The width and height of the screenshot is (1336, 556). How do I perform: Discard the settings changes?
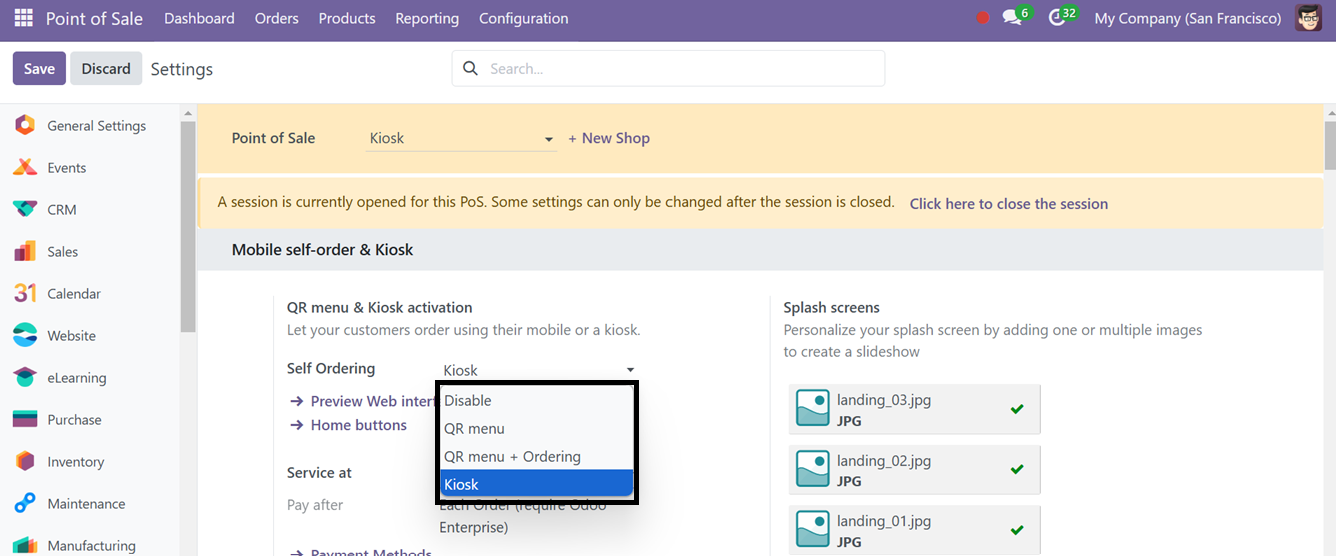click(106, 68)
